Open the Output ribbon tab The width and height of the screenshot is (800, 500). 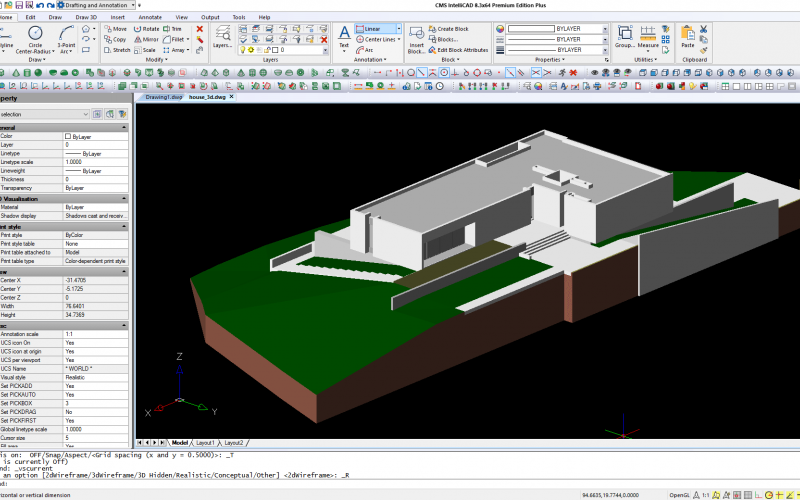[x=210, y=17]
